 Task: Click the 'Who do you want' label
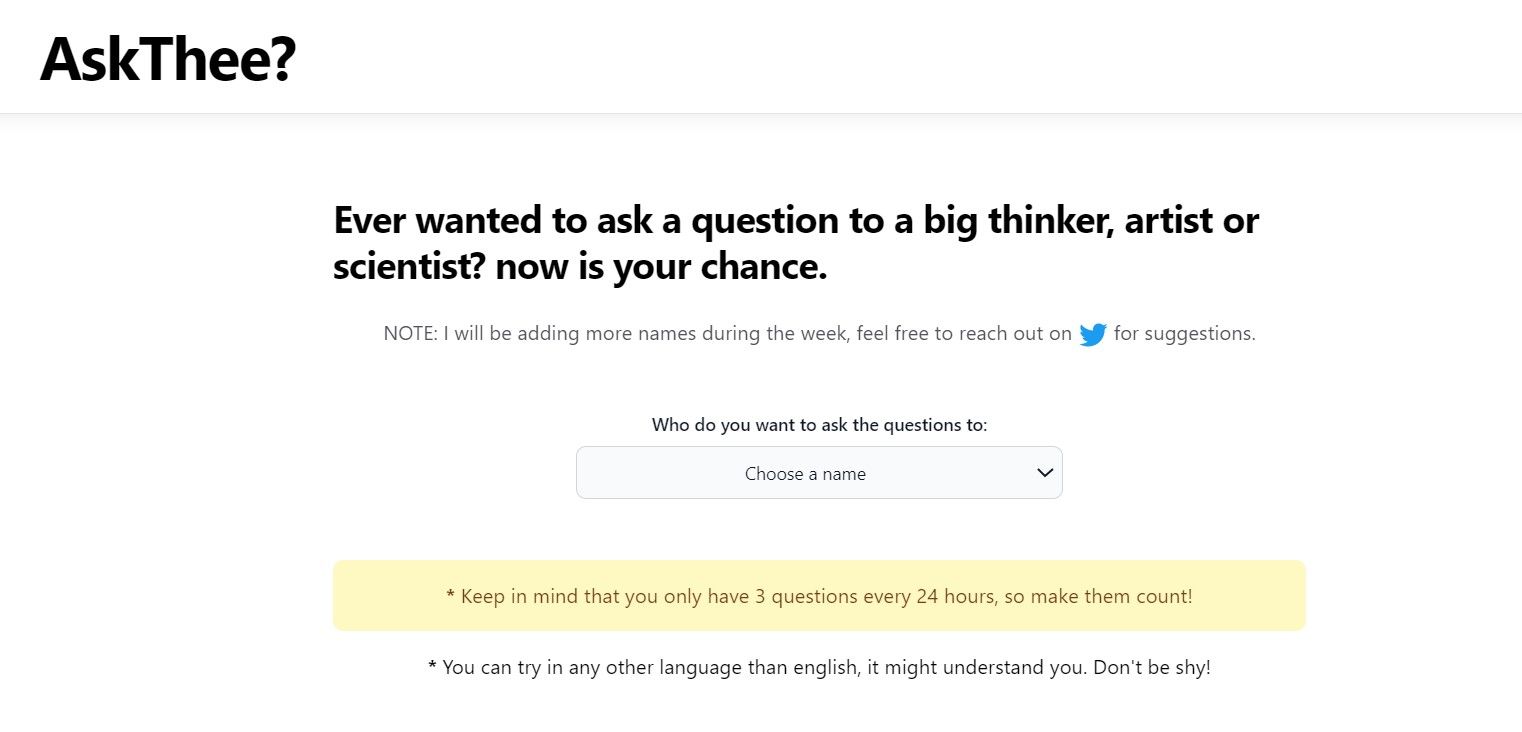(x=818, y=424)
